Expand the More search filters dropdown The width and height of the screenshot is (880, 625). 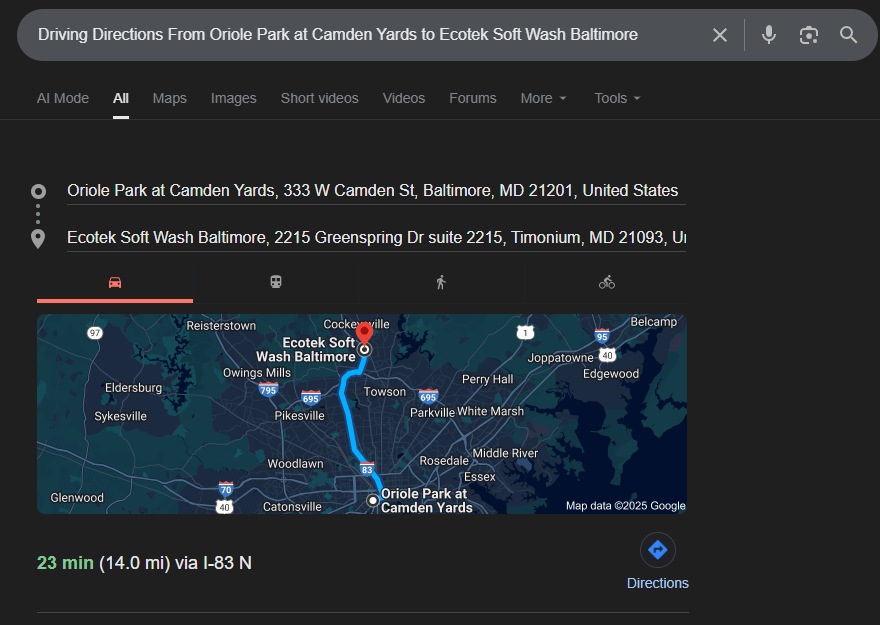click(x=543, y=98)
